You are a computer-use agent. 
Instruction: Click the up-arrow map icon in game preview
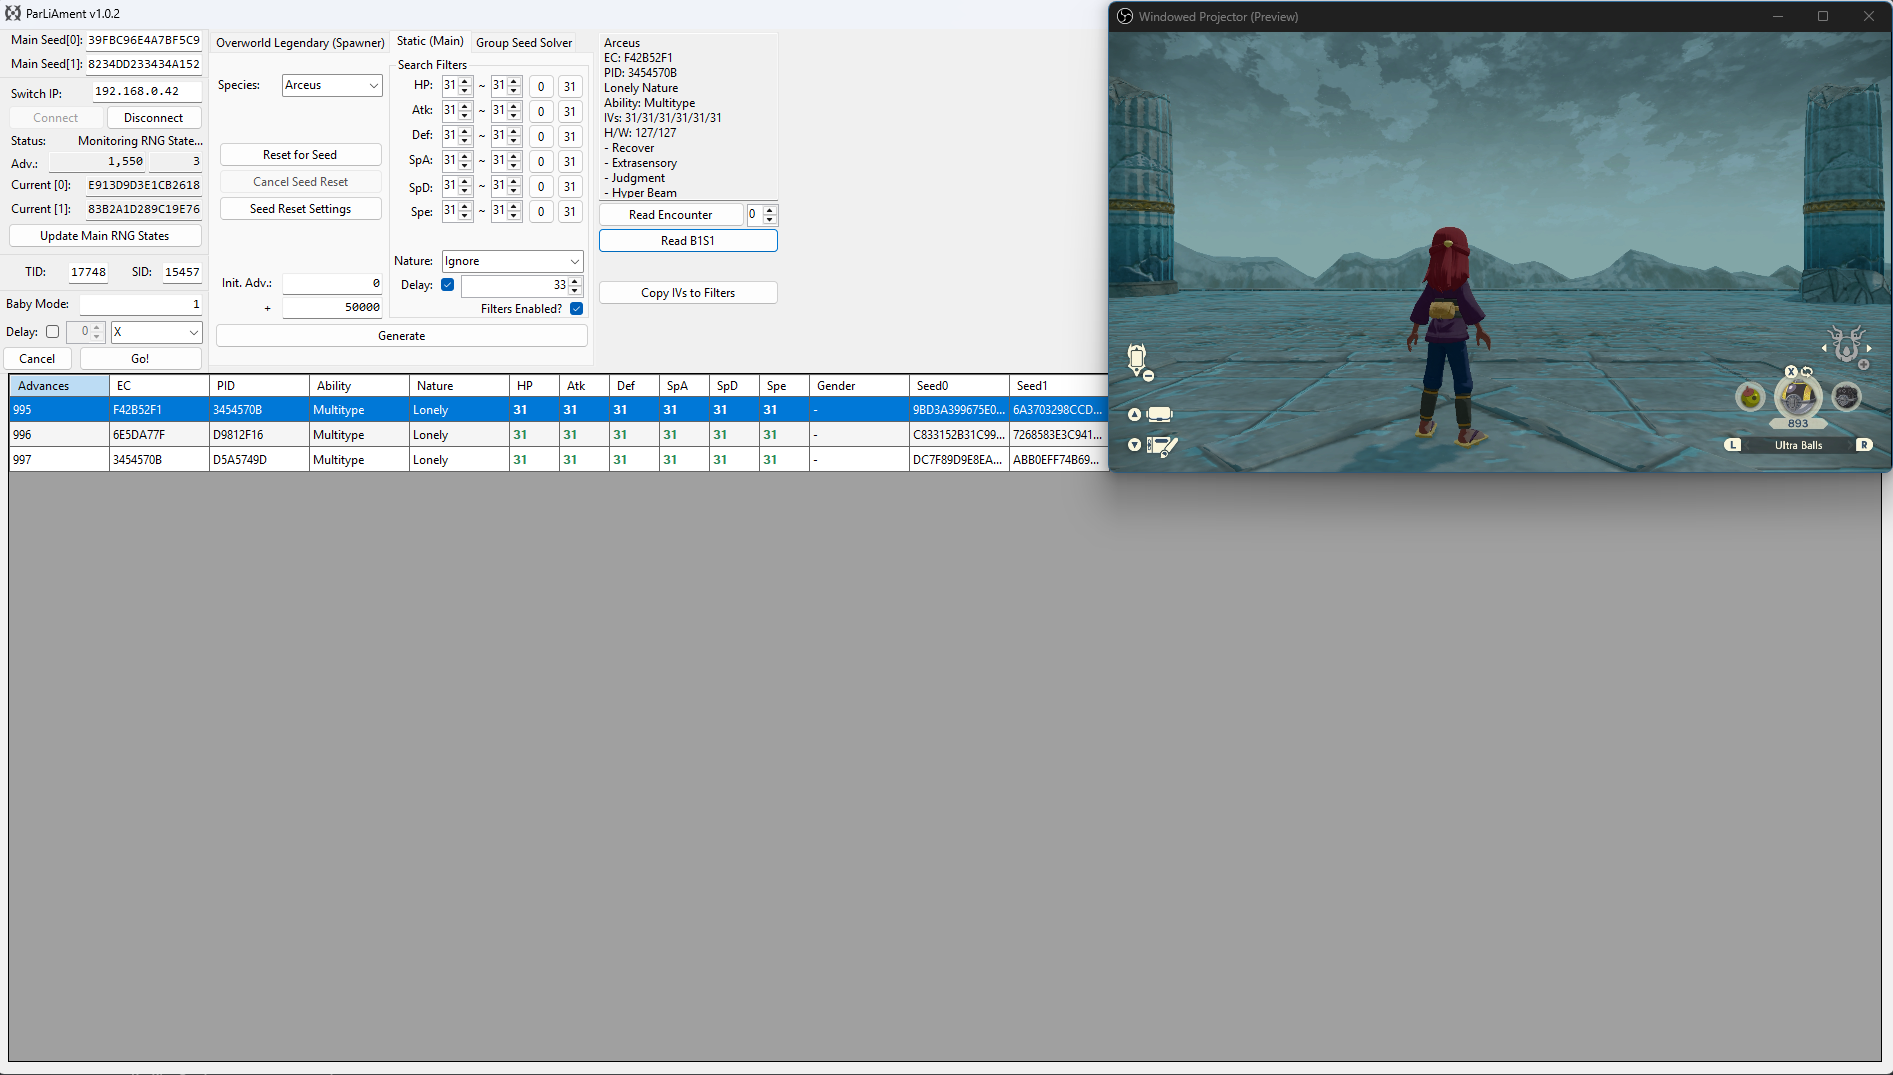[x=1150, y=414]
